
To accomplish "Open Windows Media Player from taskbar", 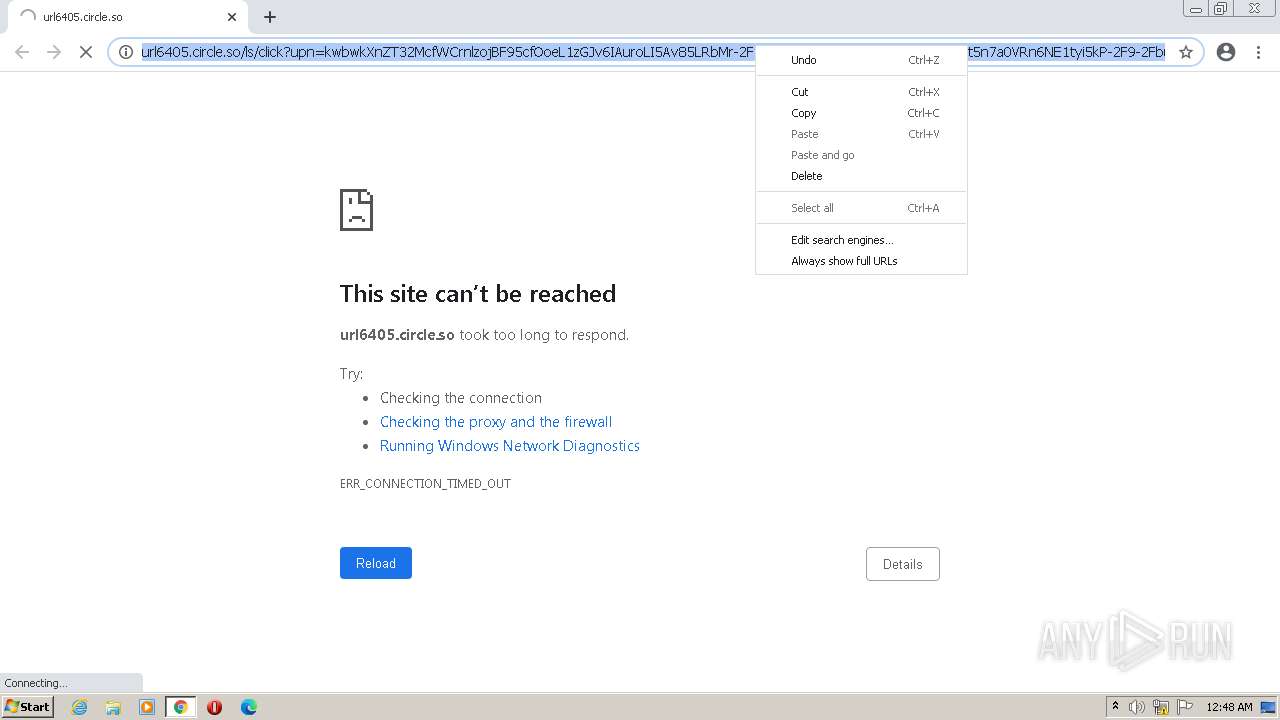I will [147, 707].
